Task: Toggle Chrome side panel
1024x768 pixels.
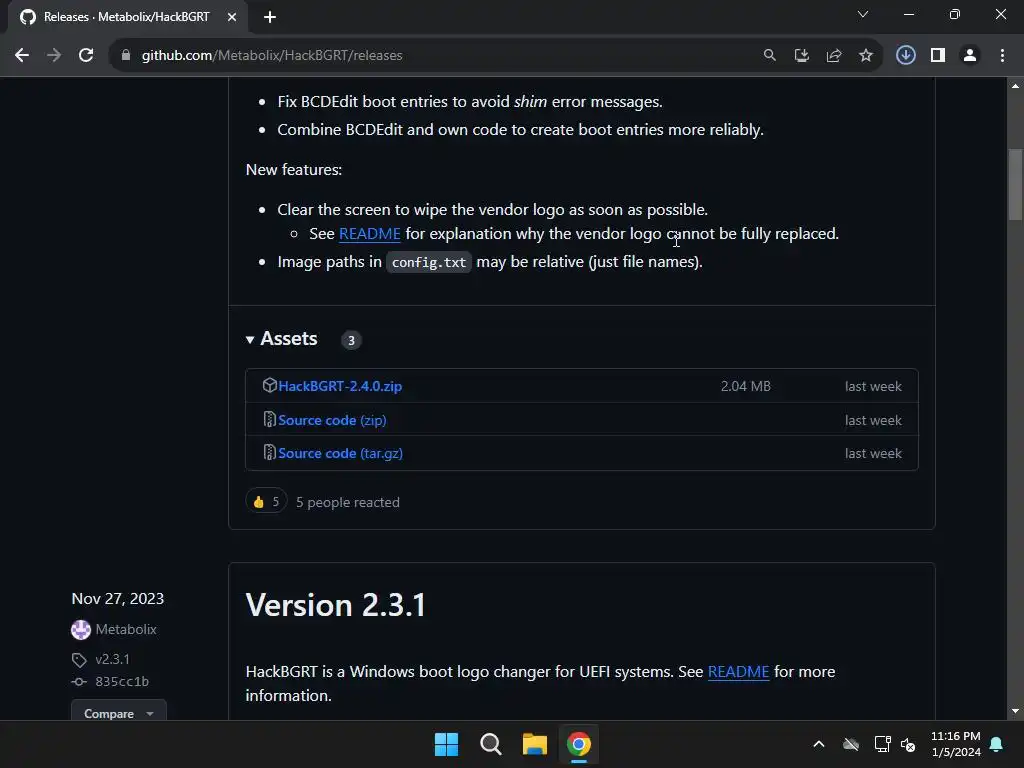Action: coord(938,56)
